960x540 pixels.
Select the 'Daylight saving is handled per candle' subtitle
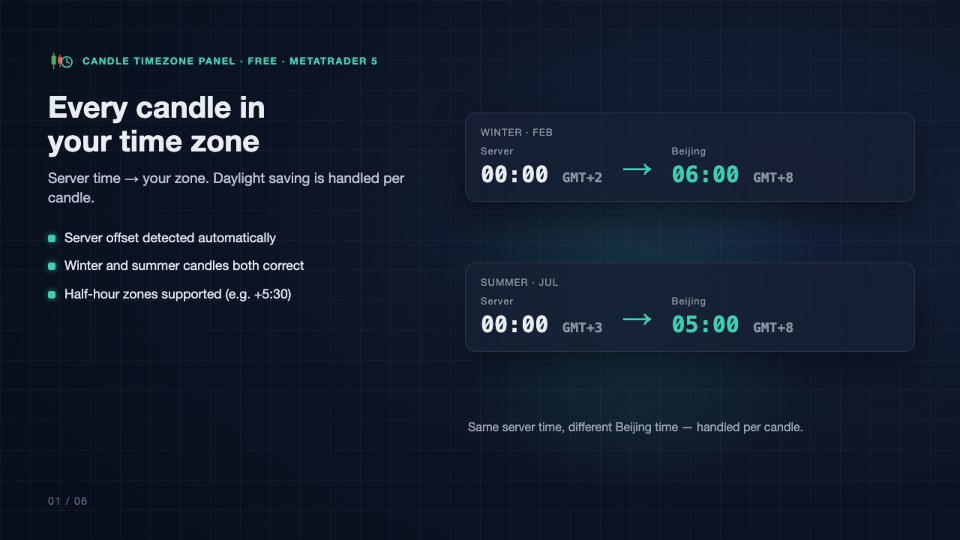pos(226,188)
